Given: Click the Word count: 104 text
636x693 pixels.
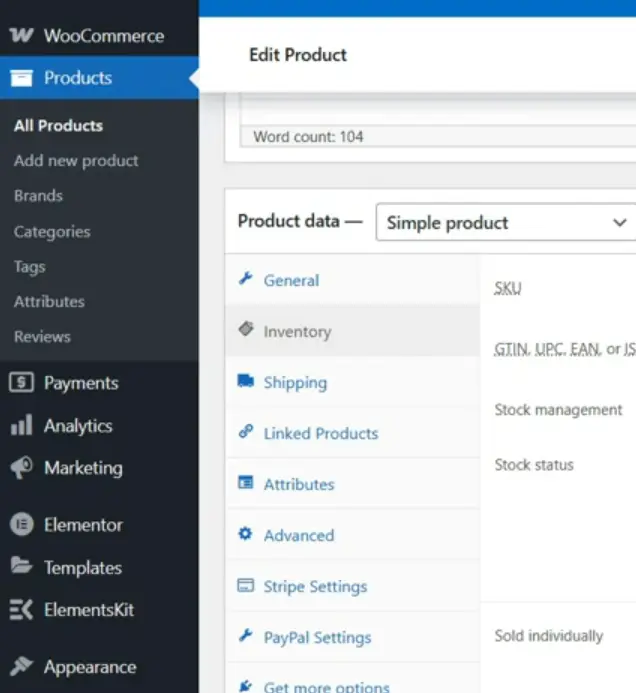Looking at the screenshot, I should [x=308, y=137].
